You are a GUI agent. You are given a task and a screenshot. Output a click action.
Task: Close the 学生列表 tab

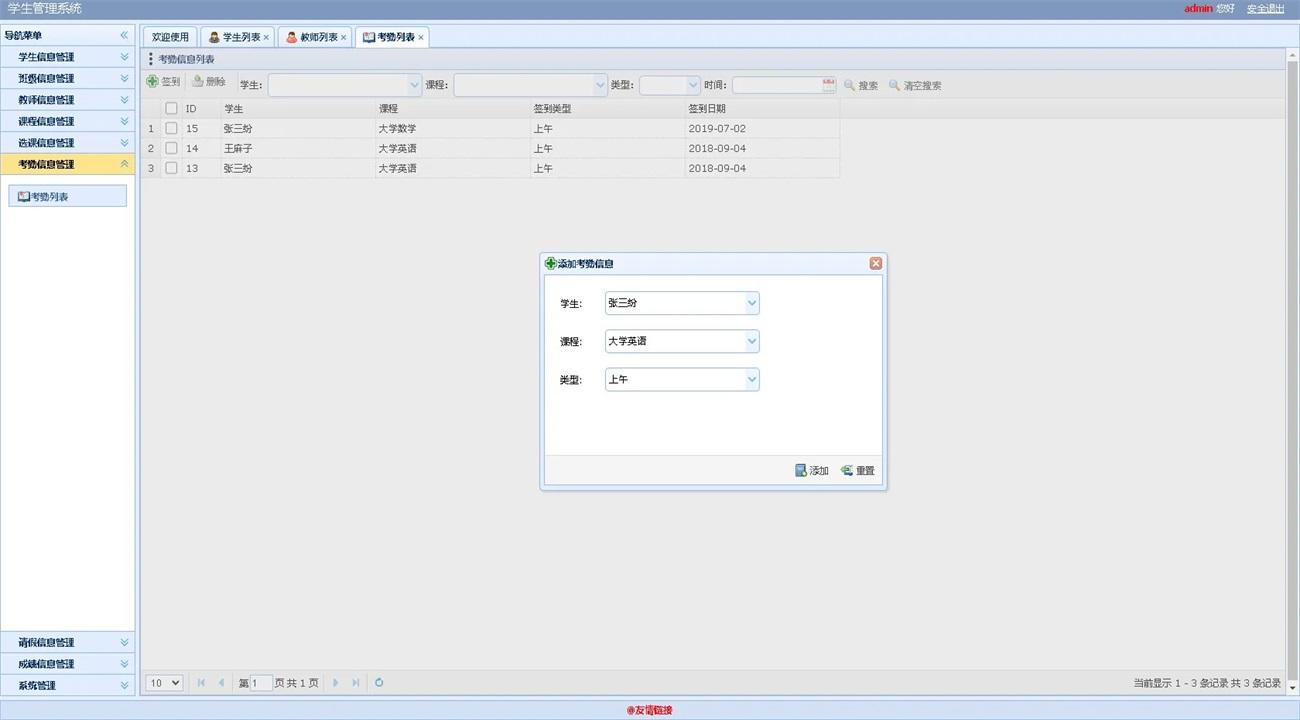(x=266, y=37)
